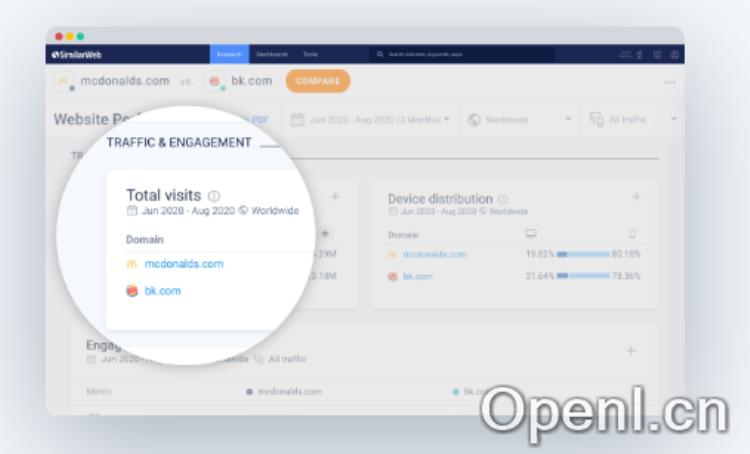Click the Metric column header in Engagement
The width and height of the screenshot is (750, 454).
point(99,391)
